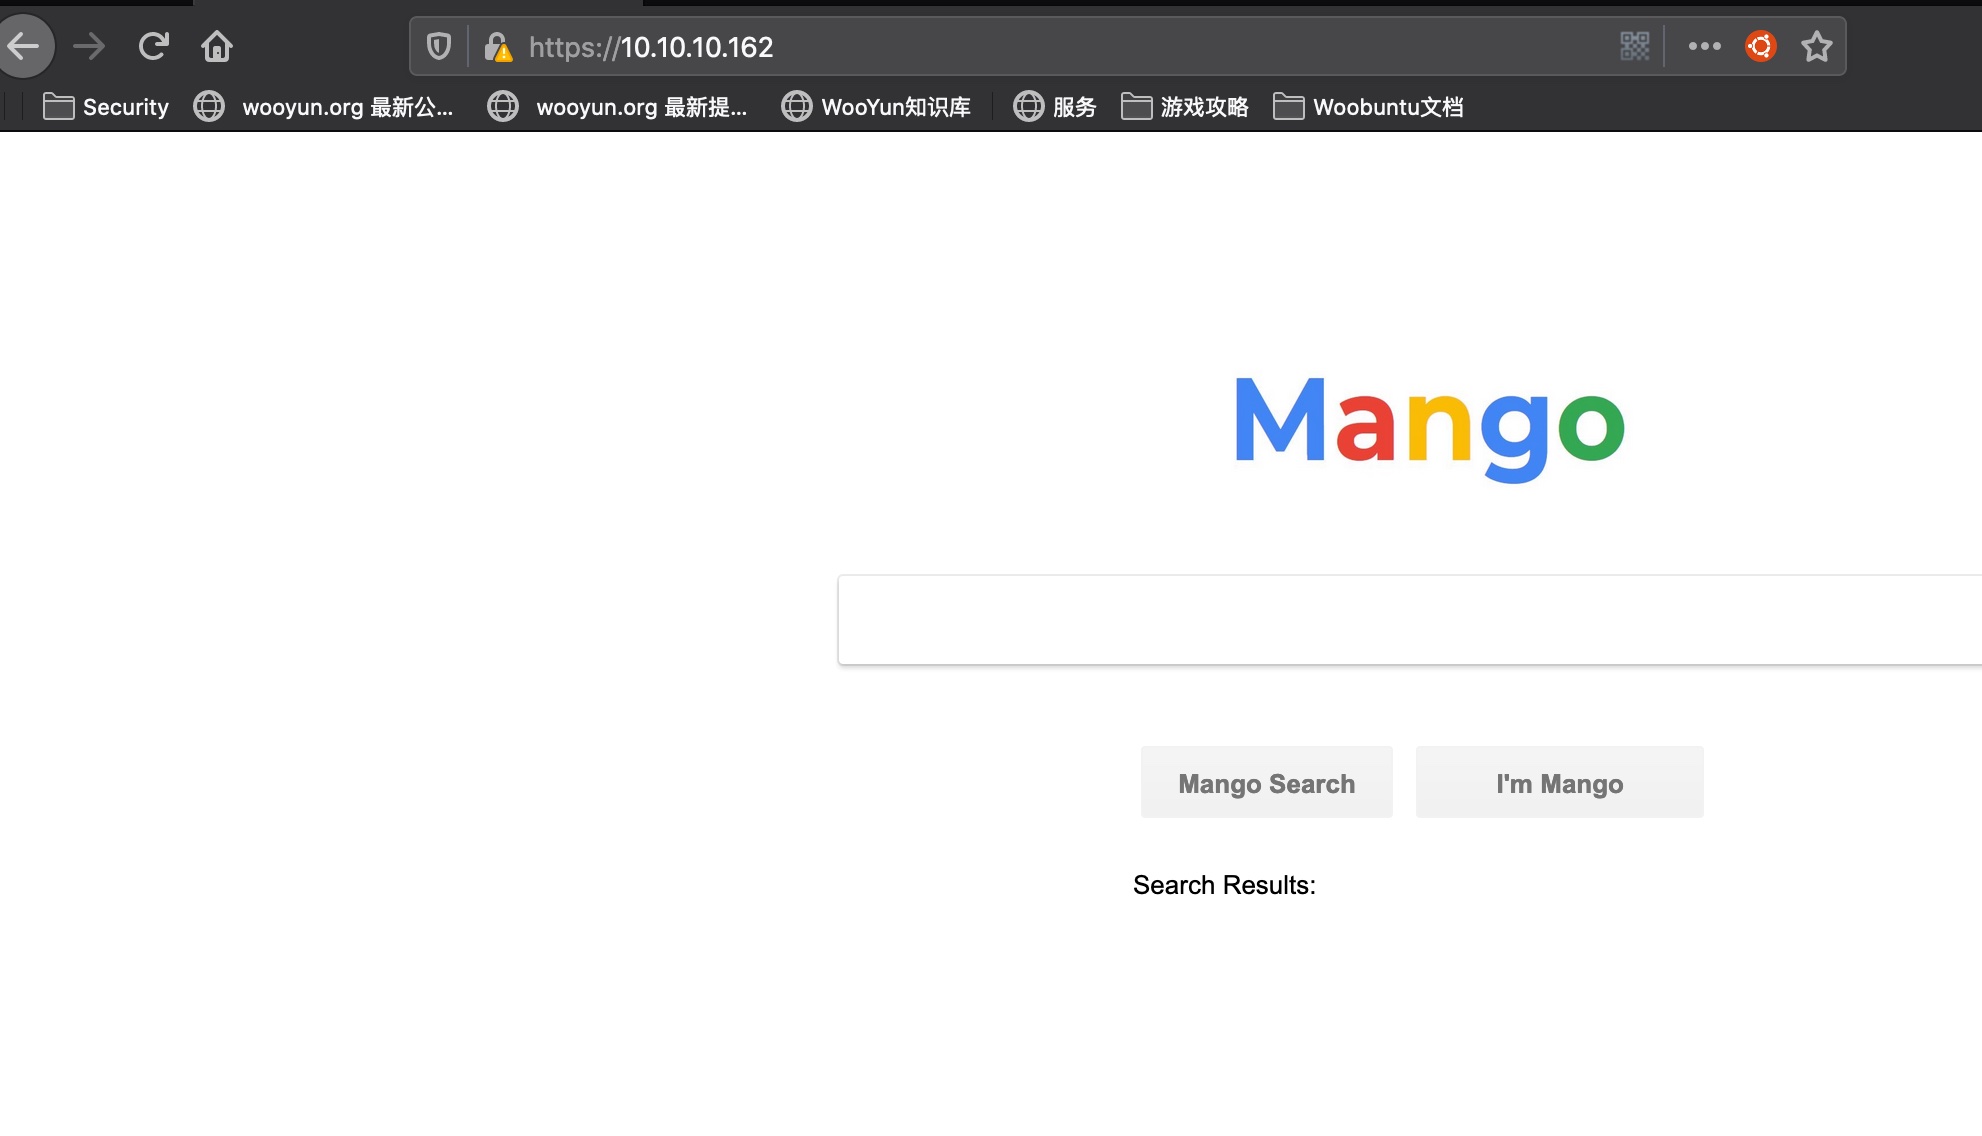Open the page actions three-dots menu
Screen dimensions: 1982x1136
click(x=1704, y=46)
